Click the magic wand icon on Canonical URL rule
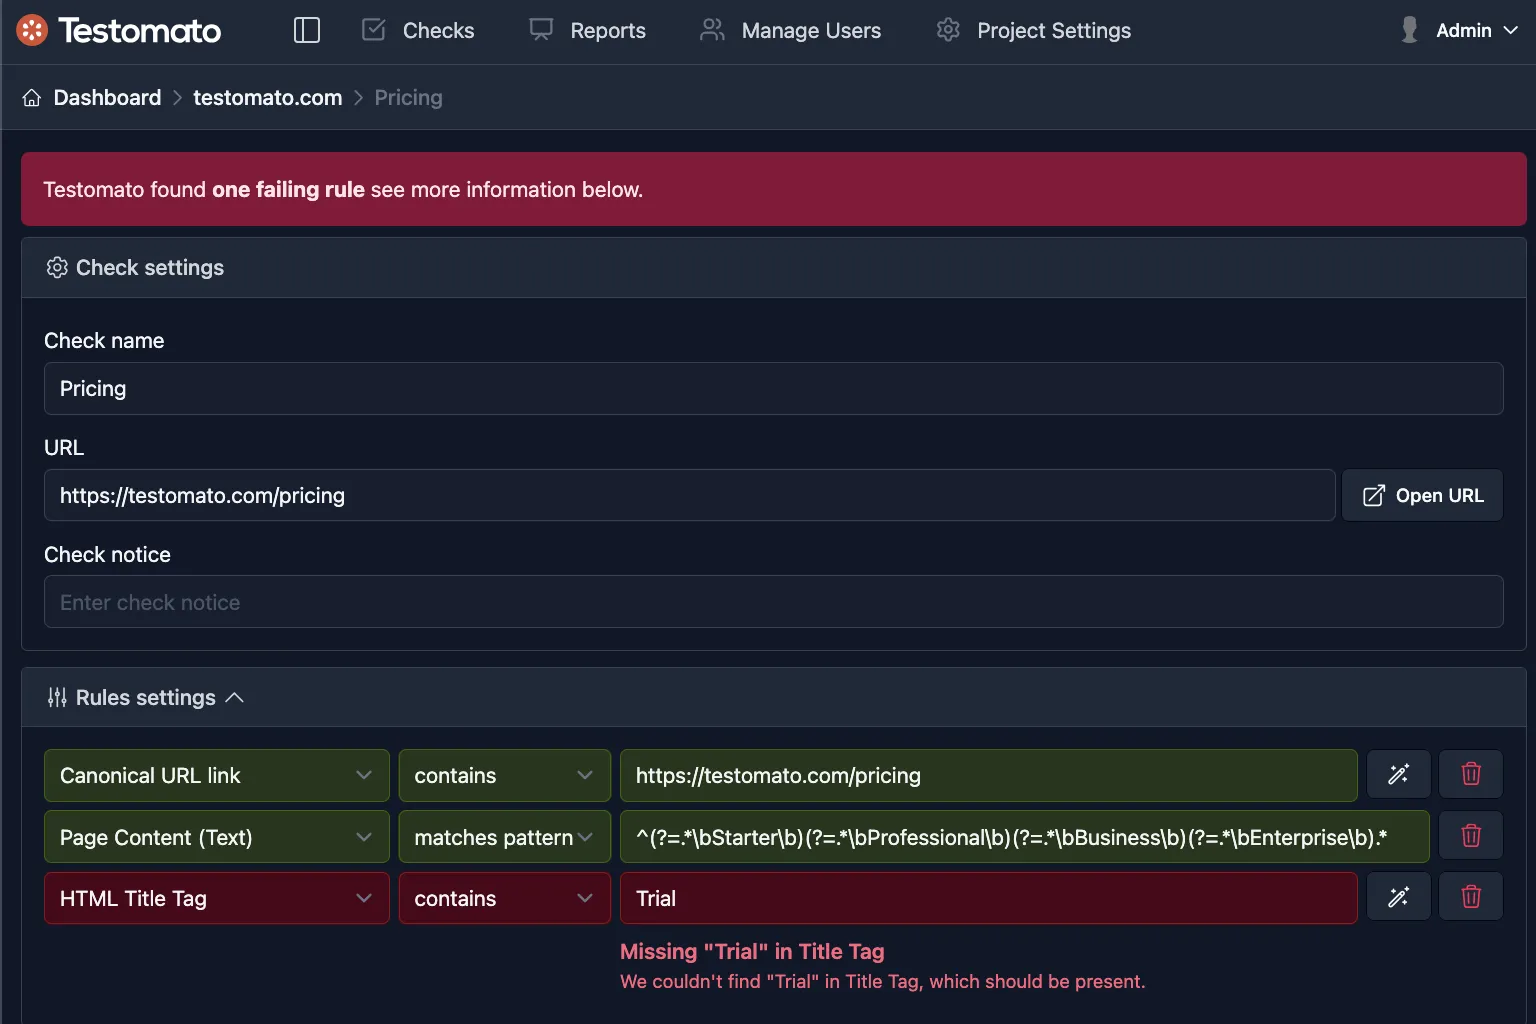 pos(1398,774)
